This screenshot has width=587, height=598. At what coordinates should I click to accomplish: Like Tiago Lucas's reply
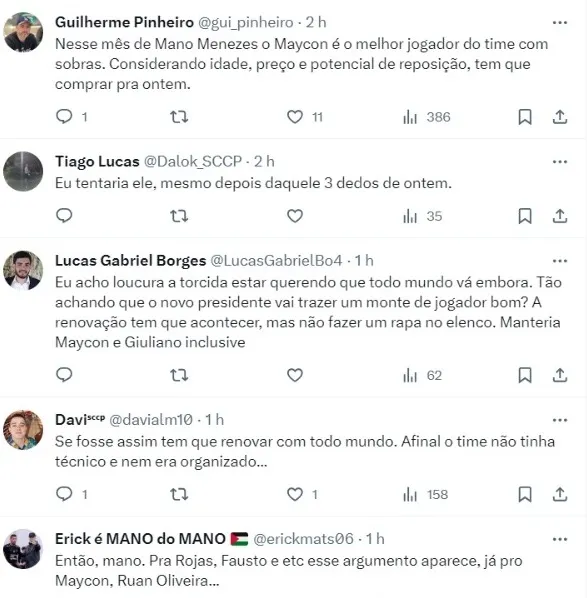295,216
